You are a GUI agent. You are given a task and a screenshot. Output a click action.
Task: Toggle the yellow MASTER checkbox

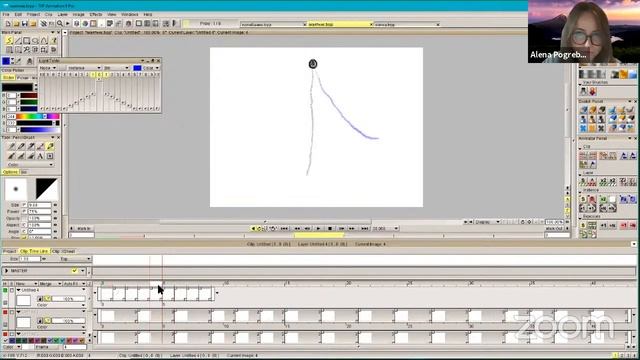pyautogui.click(x=74, y=271)
